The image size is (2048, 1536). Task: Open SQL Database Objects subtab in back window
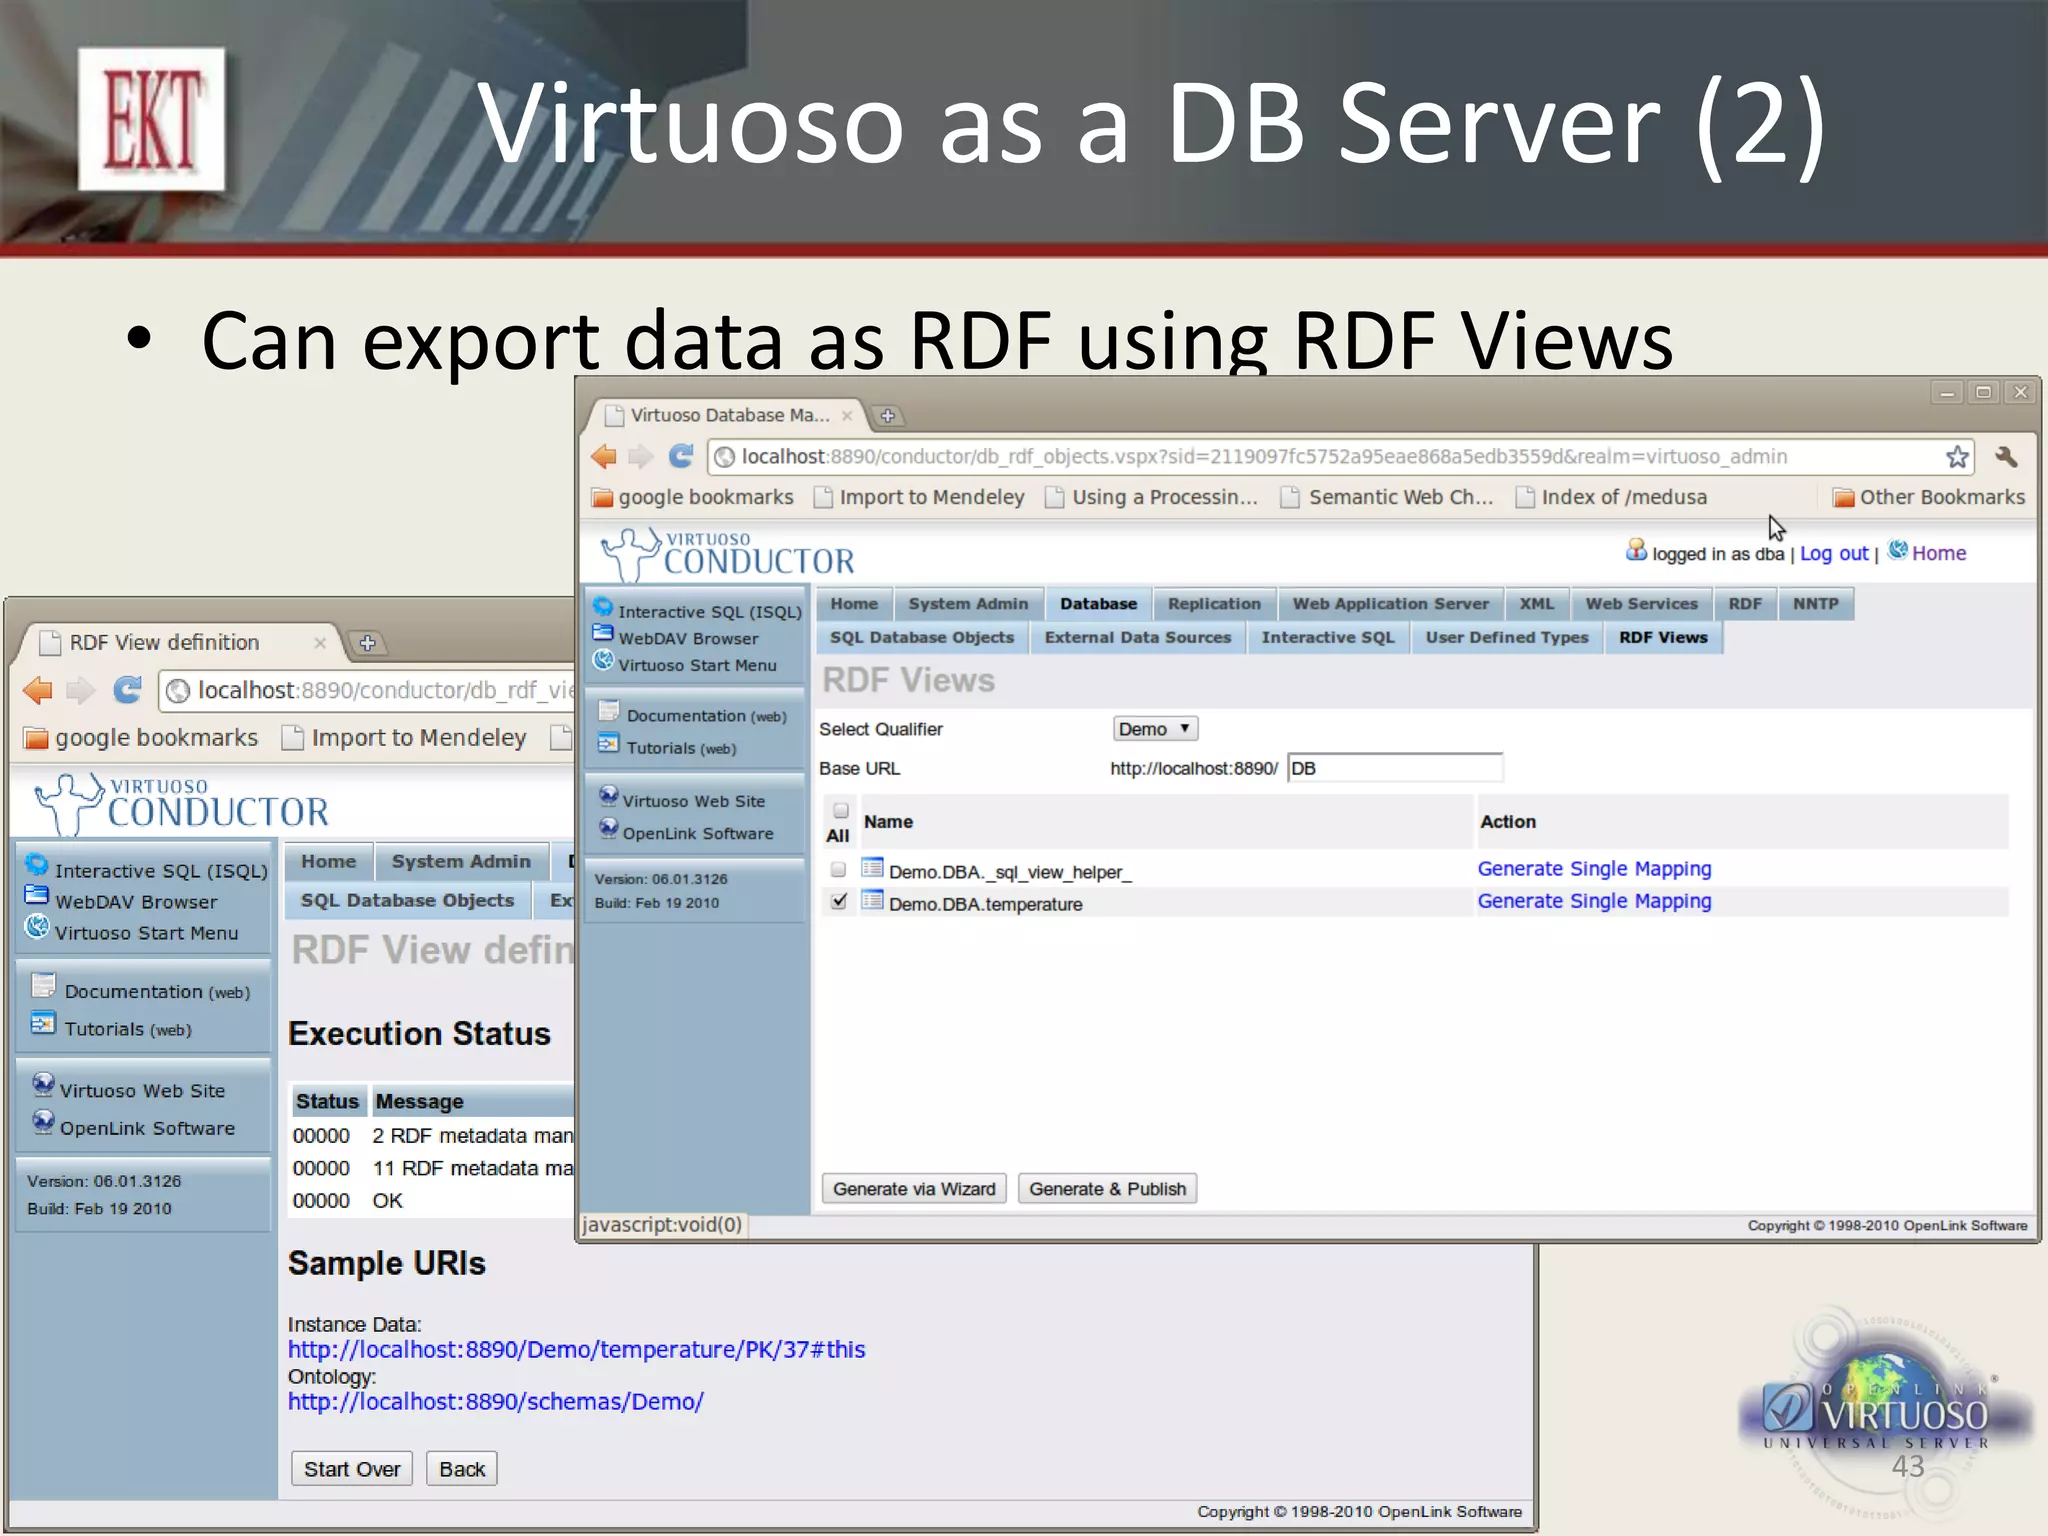(407, 900)
